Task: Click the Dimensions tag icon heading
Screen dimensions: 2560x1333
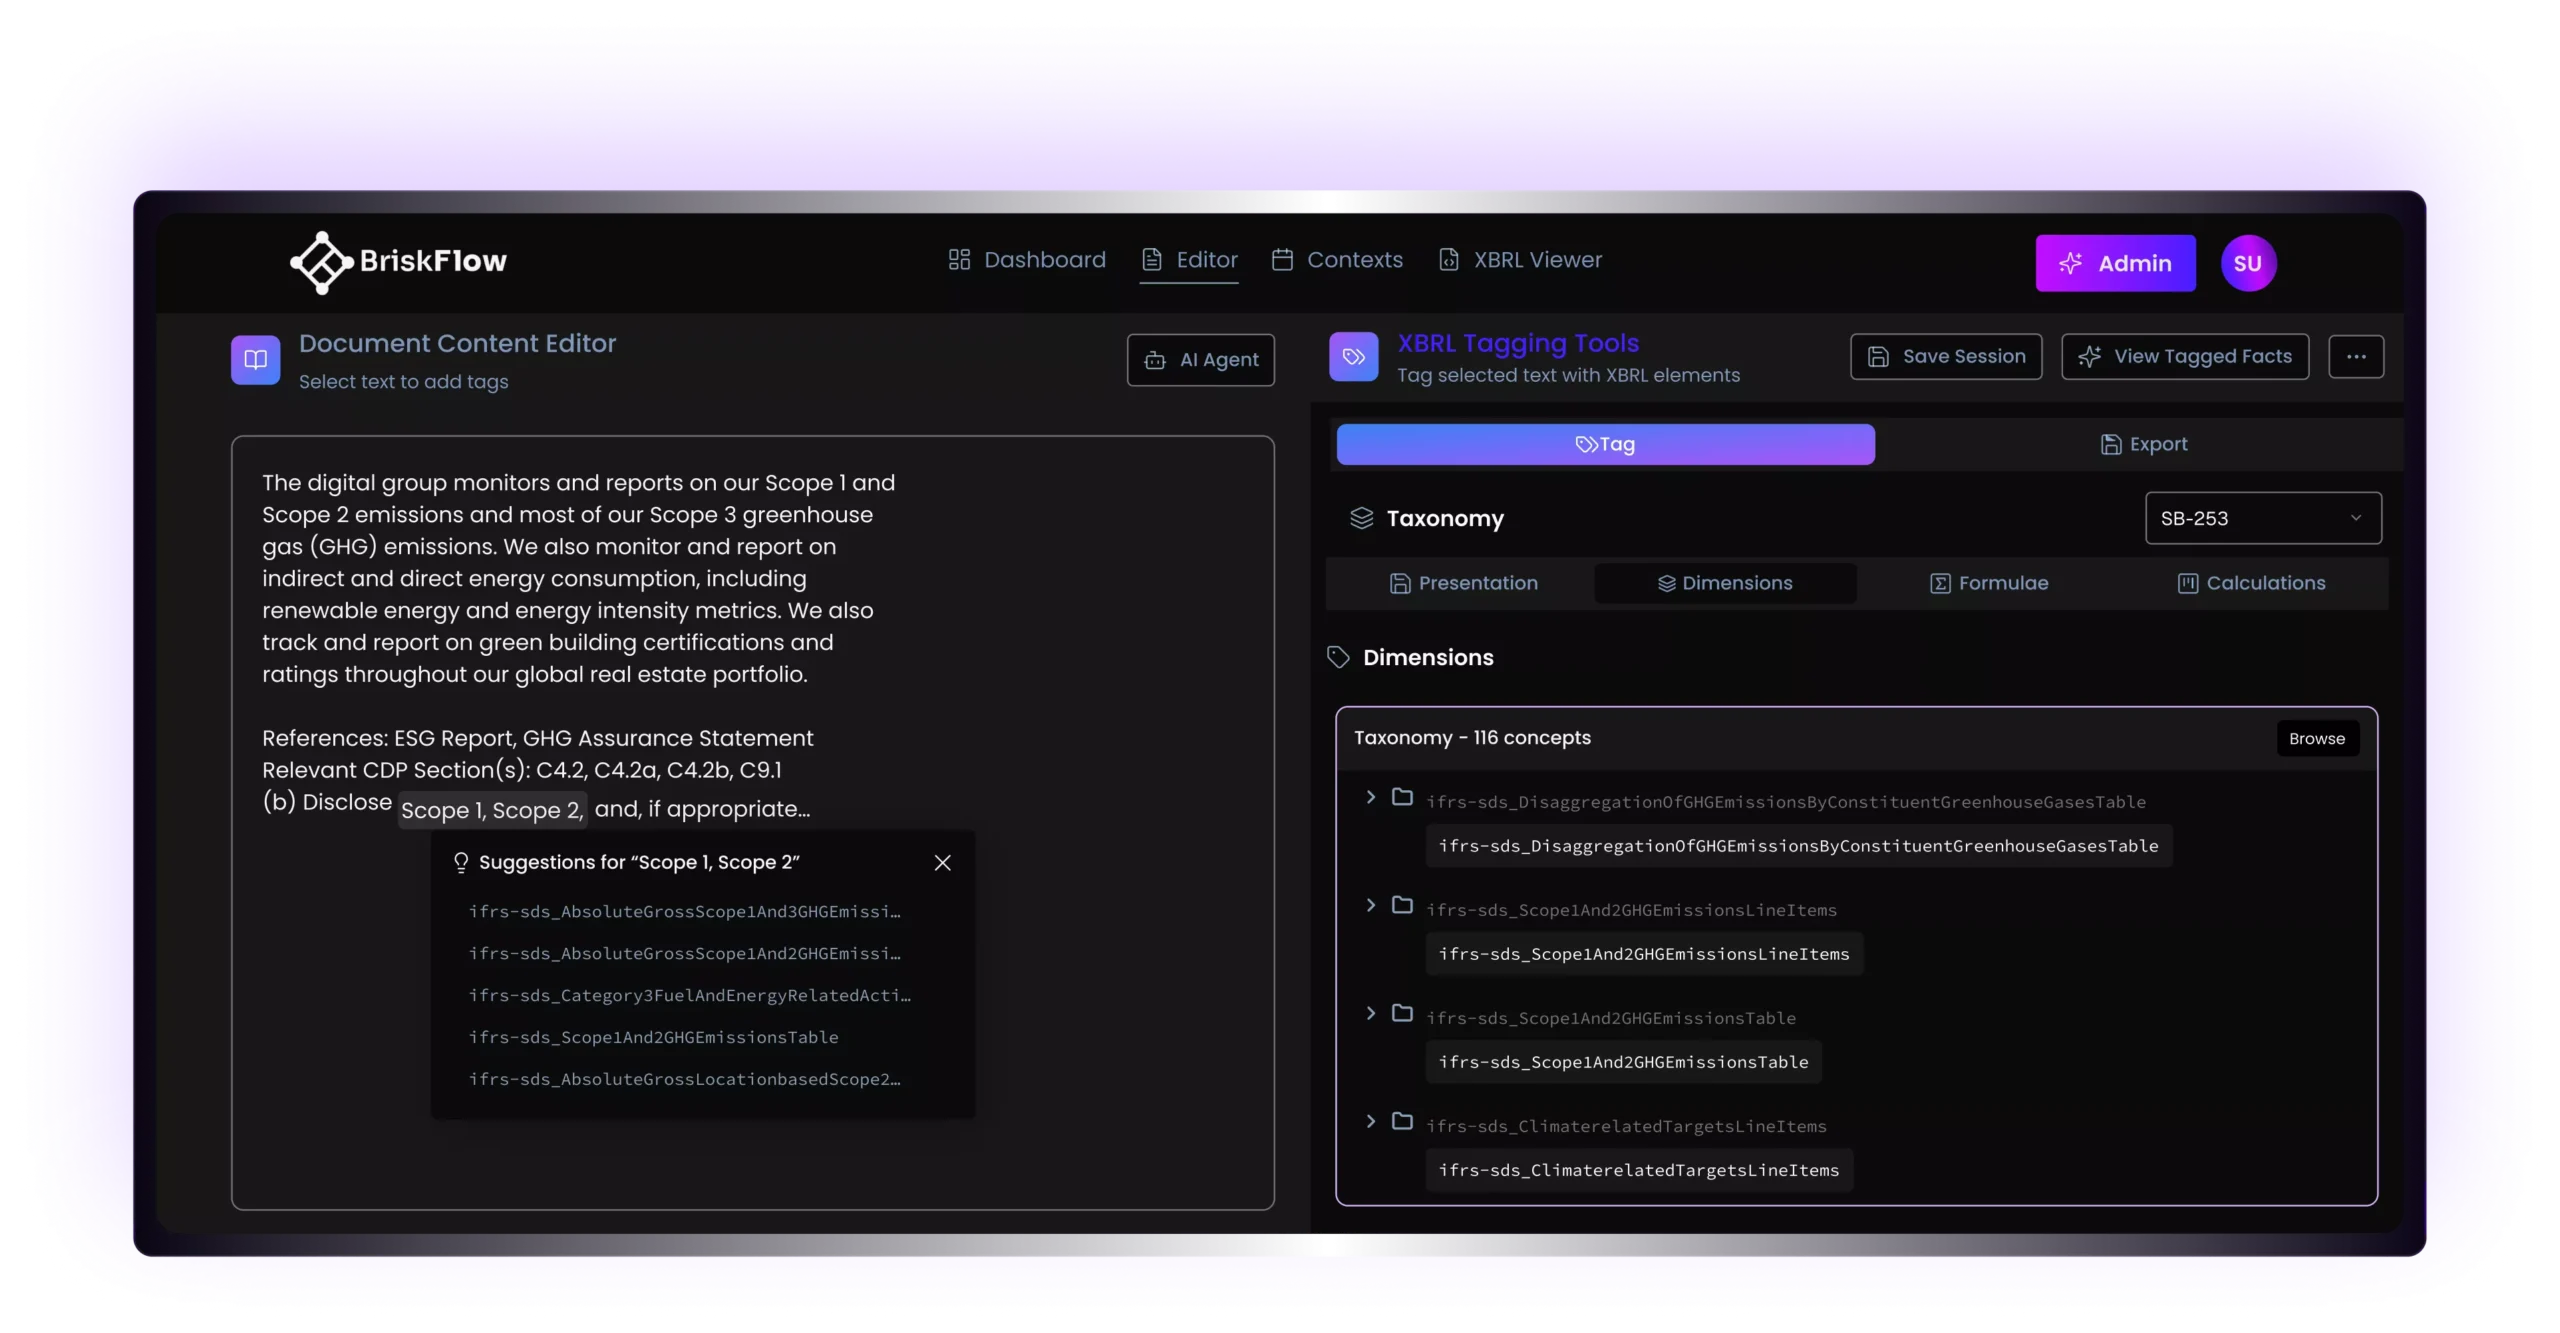Action: [1338, 657]
